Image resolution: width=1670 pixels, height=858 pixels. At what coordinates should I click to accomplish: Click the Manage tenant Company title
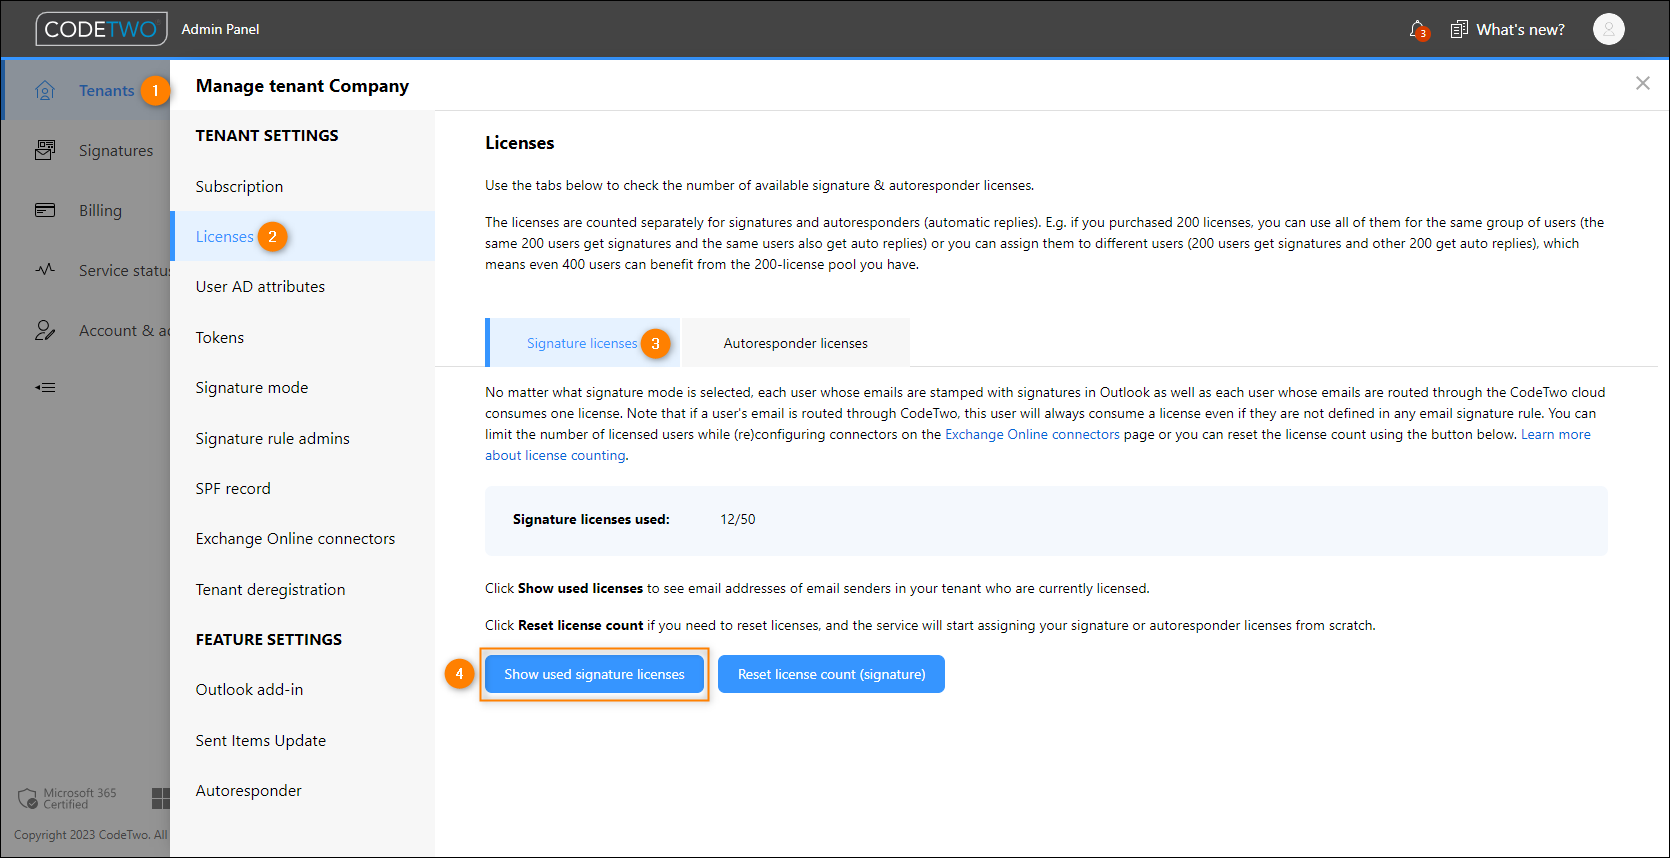(x=302, y=86)
